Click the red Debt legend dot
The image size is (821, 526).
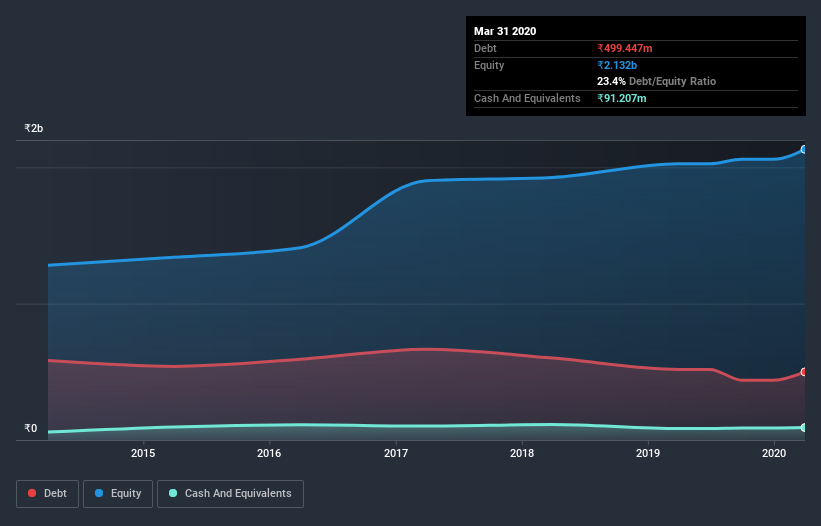point(32,493)
